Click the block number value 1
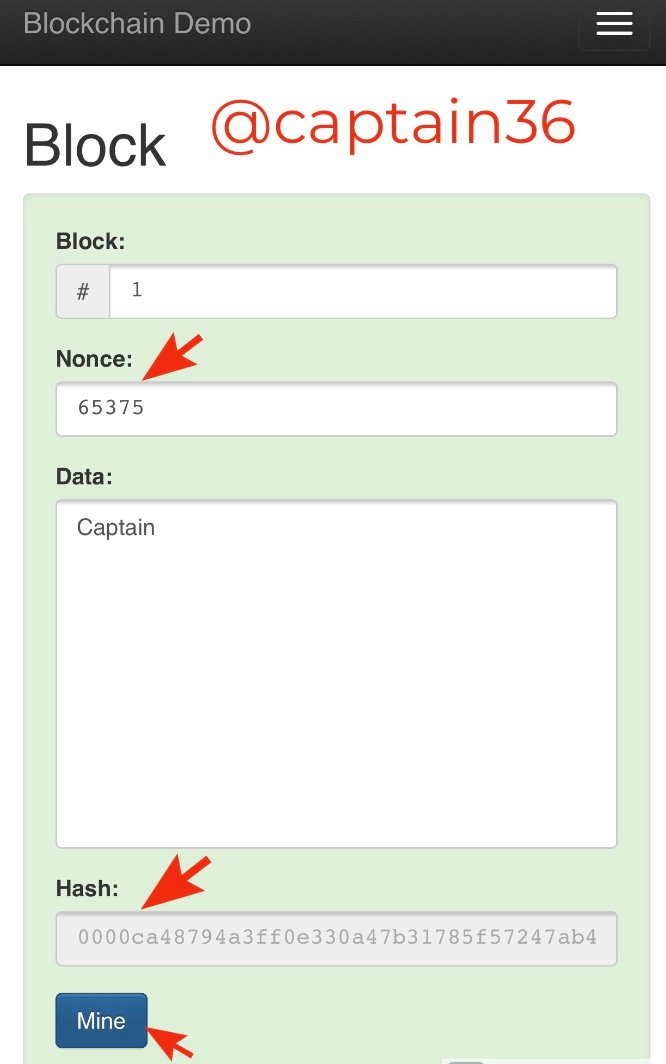 [137, 291]
